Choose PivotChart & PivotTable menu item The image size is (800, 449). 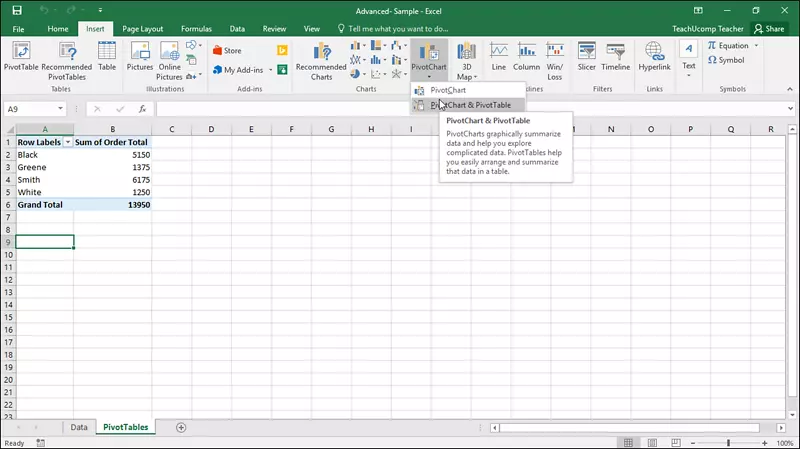[468, 105]
